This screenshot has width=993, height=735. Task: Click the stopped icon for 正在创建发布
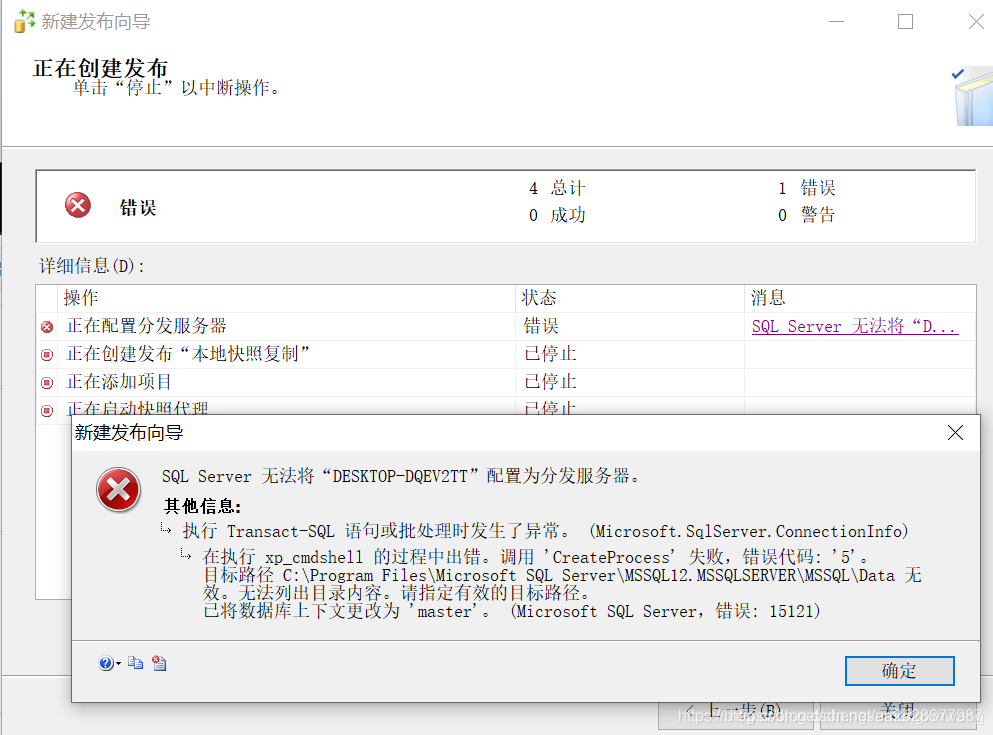coord(47,355)
